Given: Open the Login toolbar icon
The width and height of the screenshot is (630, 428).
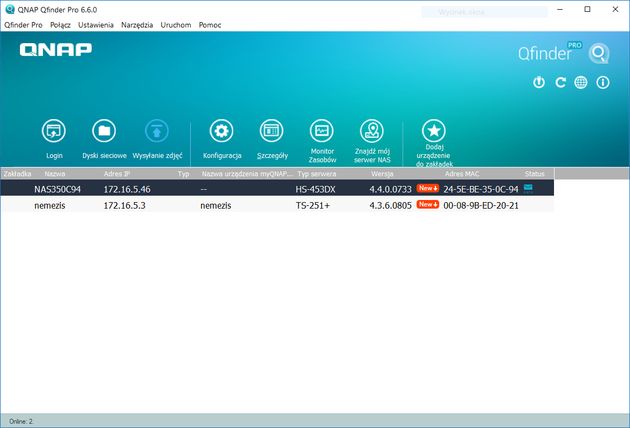Looking at the screenshot, I should [x=54, y=131].
